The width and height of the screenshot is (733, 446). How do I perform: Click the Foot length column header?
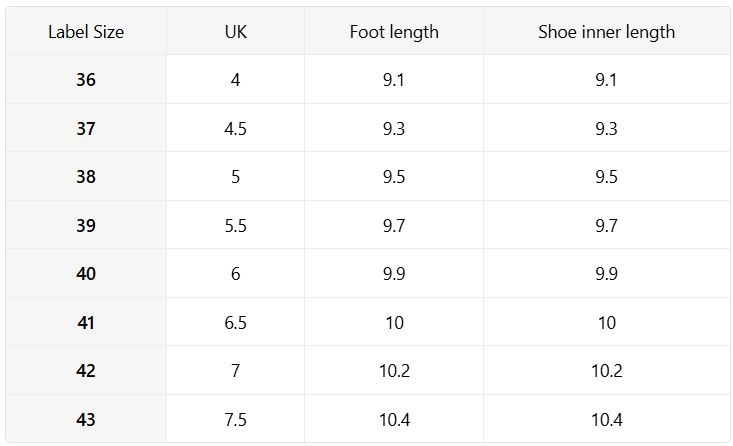[394, 32]
